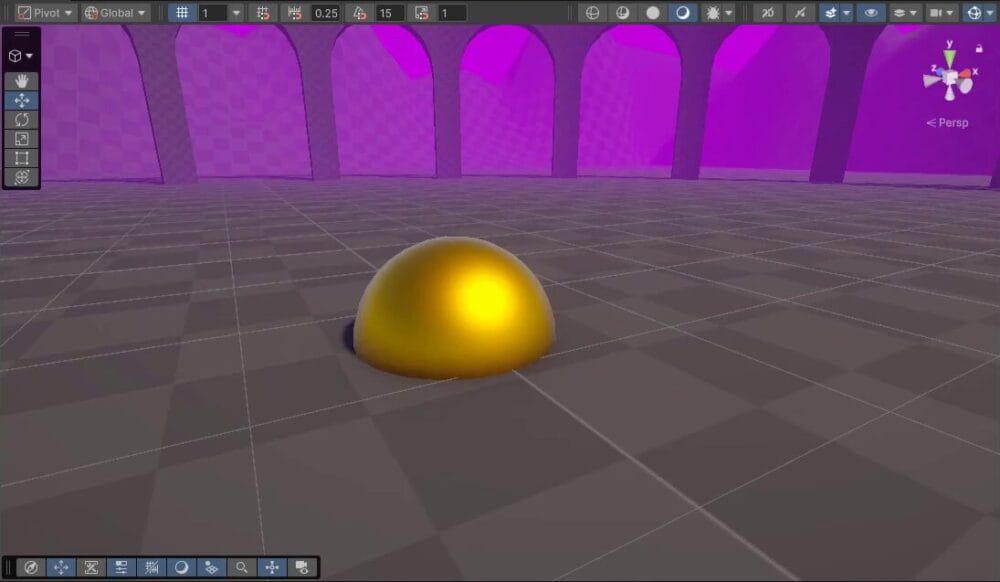The width and height of the screenshot is (1000, 582).
Task: Click the crossed-tools icon in bottom toolbar
Action: 91,567
